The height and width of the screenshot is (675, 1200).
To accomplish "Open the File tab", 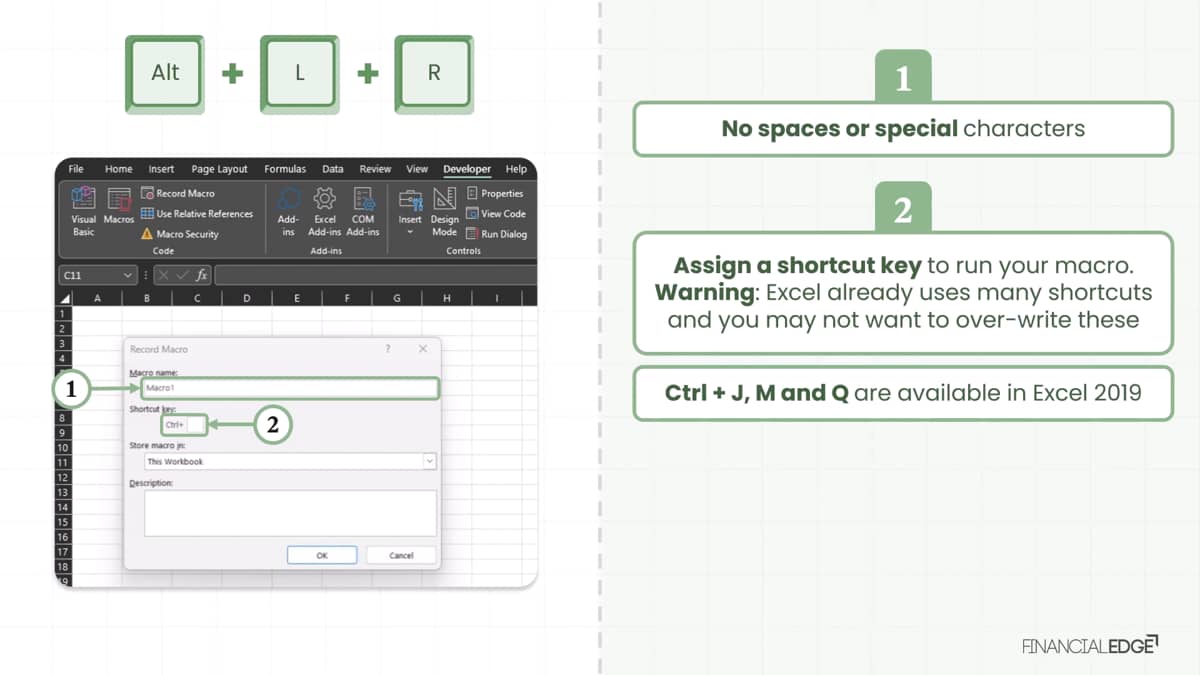I will click(x=76, y=169).
